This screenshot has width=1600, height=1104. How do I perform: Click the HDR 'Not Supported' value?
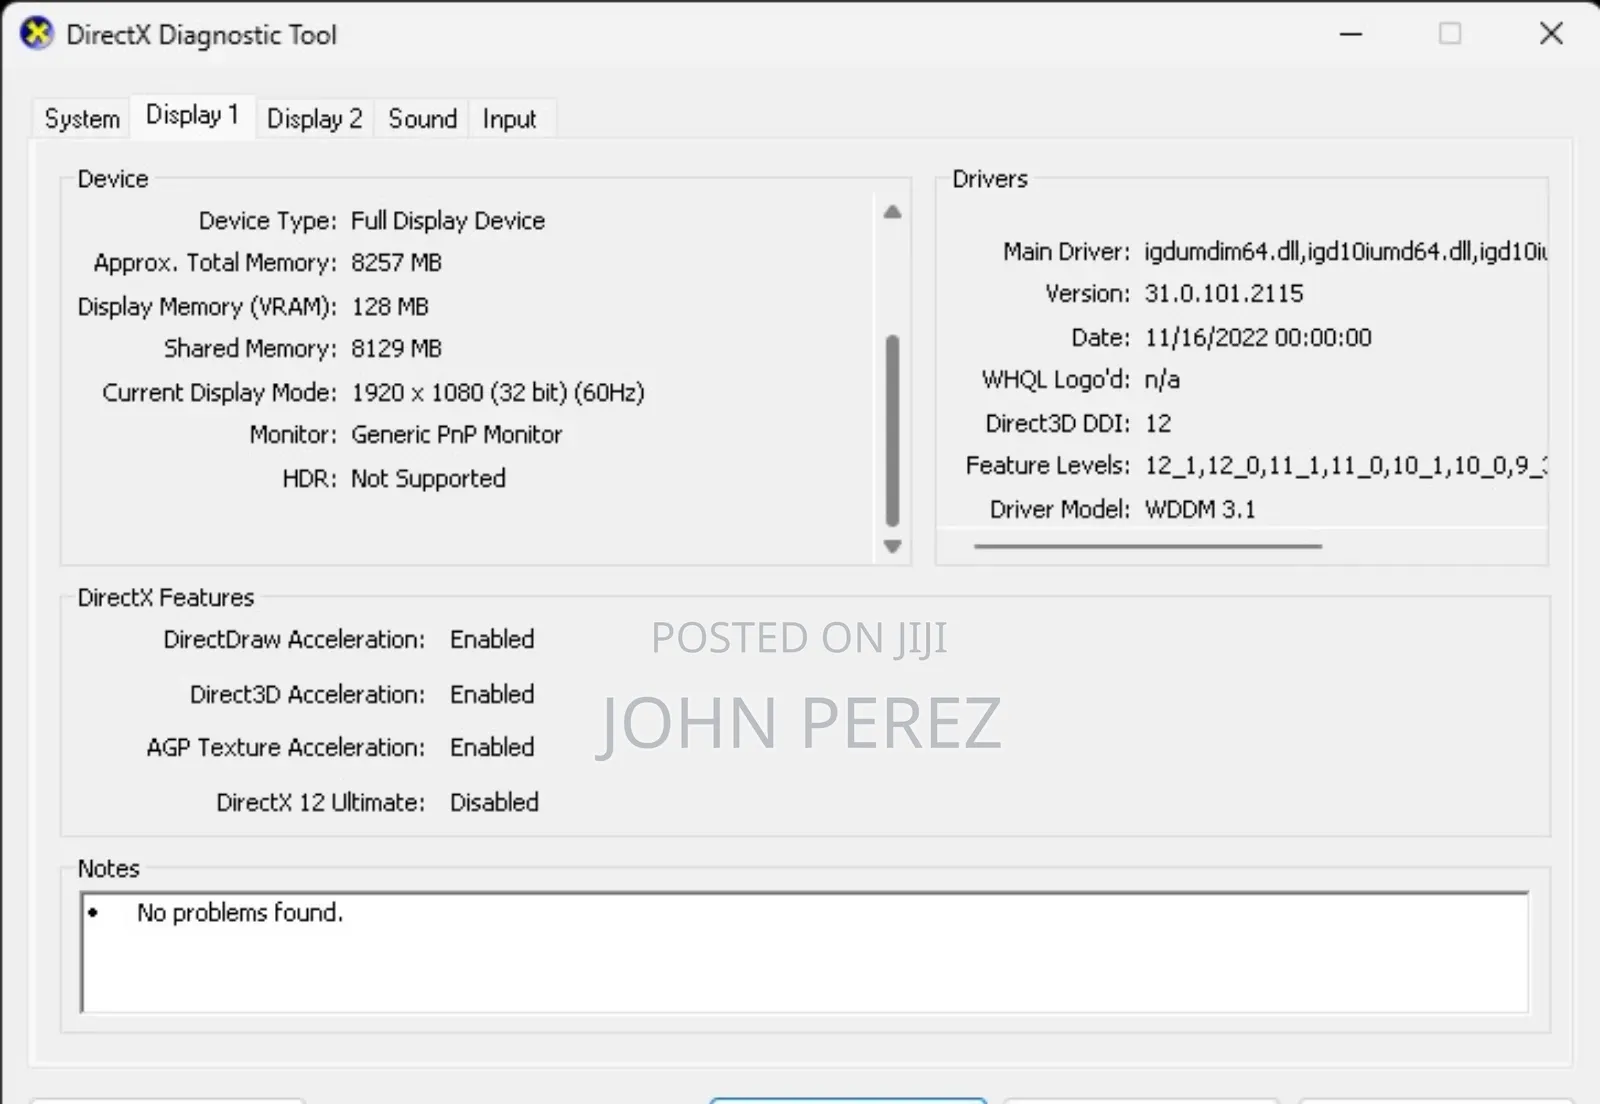tap(428, 479)
